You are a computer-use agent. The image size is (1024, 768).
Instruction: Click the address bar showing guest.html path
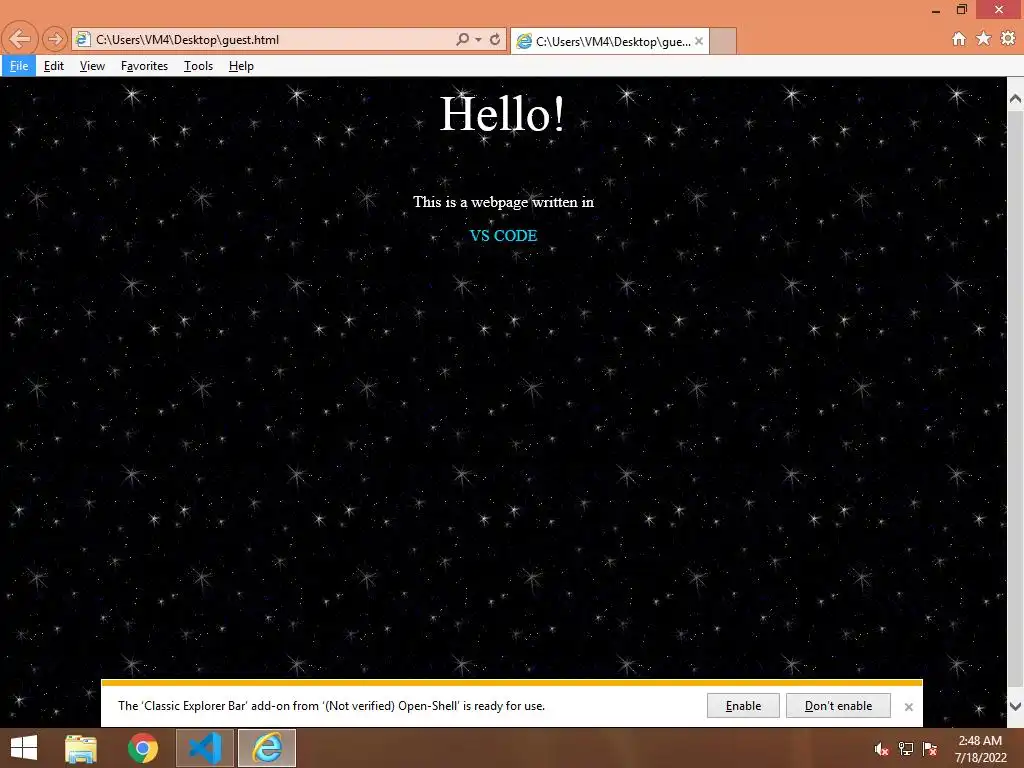tap(289, 40)
